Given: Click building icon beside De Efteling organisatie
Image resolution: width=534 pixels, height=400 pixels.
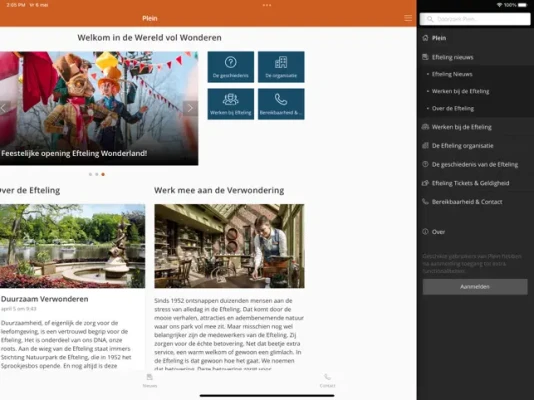Looking at the screenshot, I should click(x=425, y=145).
